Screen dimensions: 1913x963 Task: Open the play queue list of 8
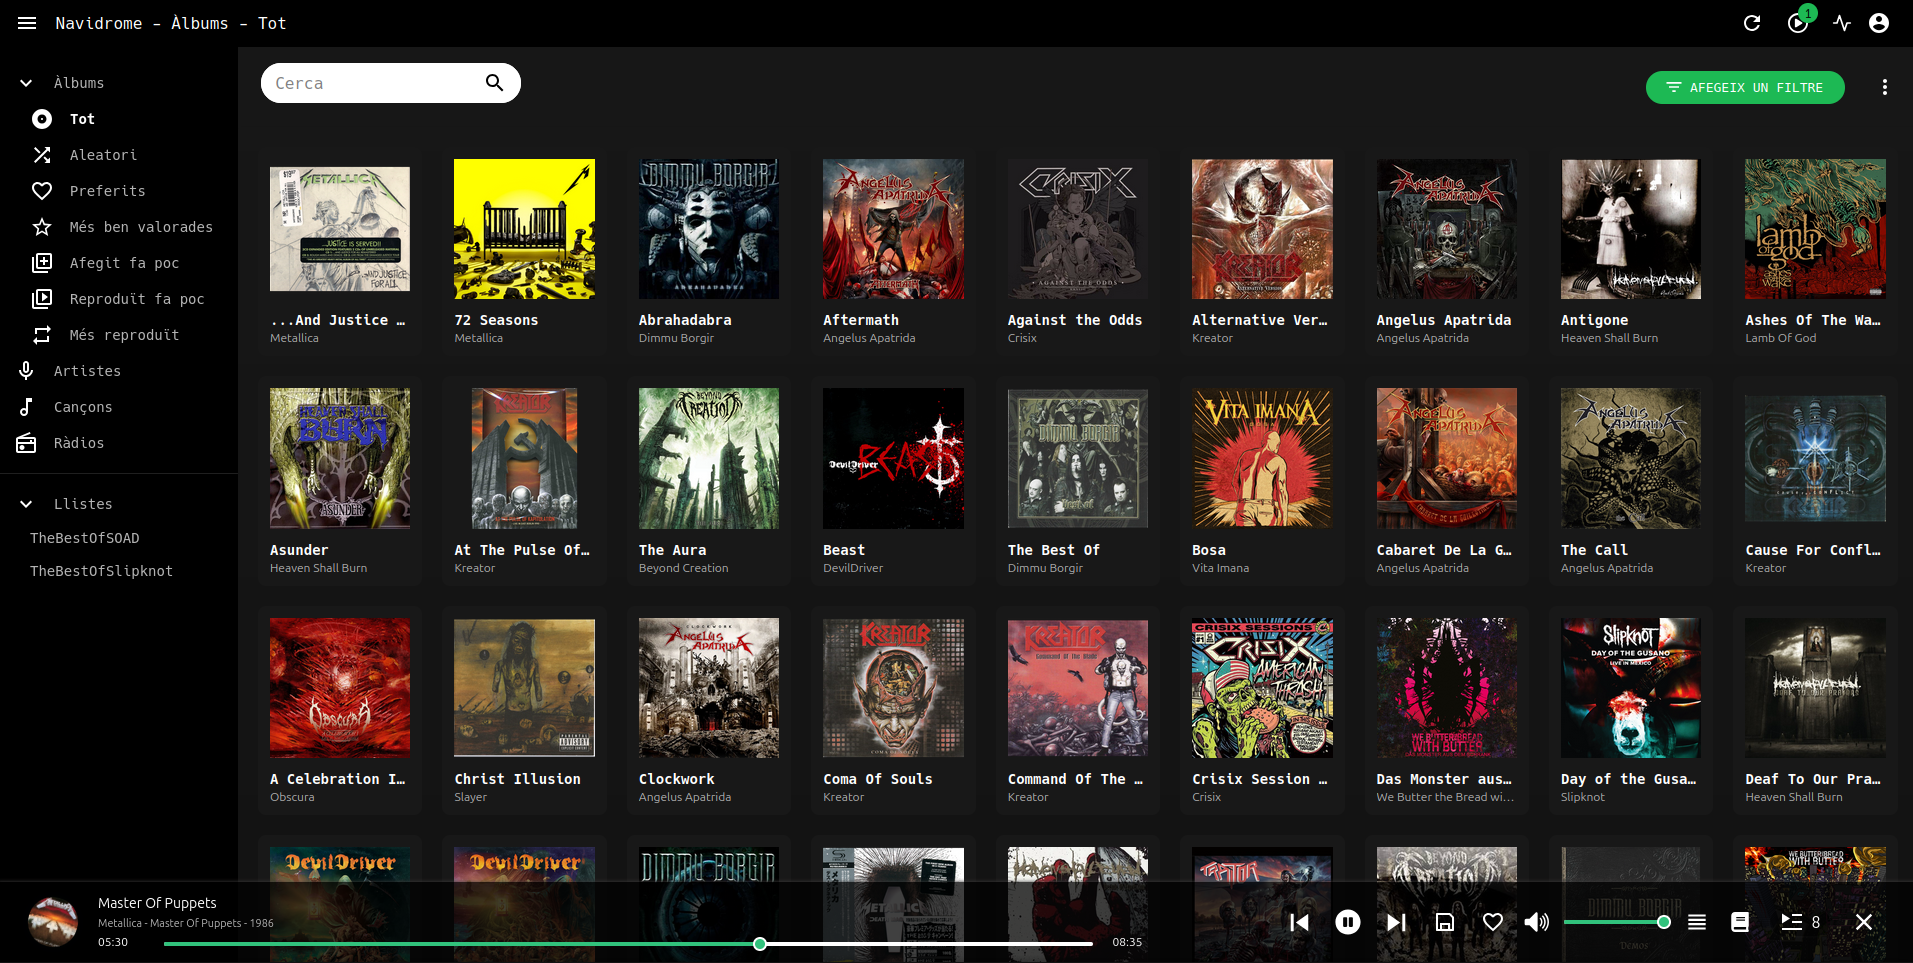click(1800, 922)
